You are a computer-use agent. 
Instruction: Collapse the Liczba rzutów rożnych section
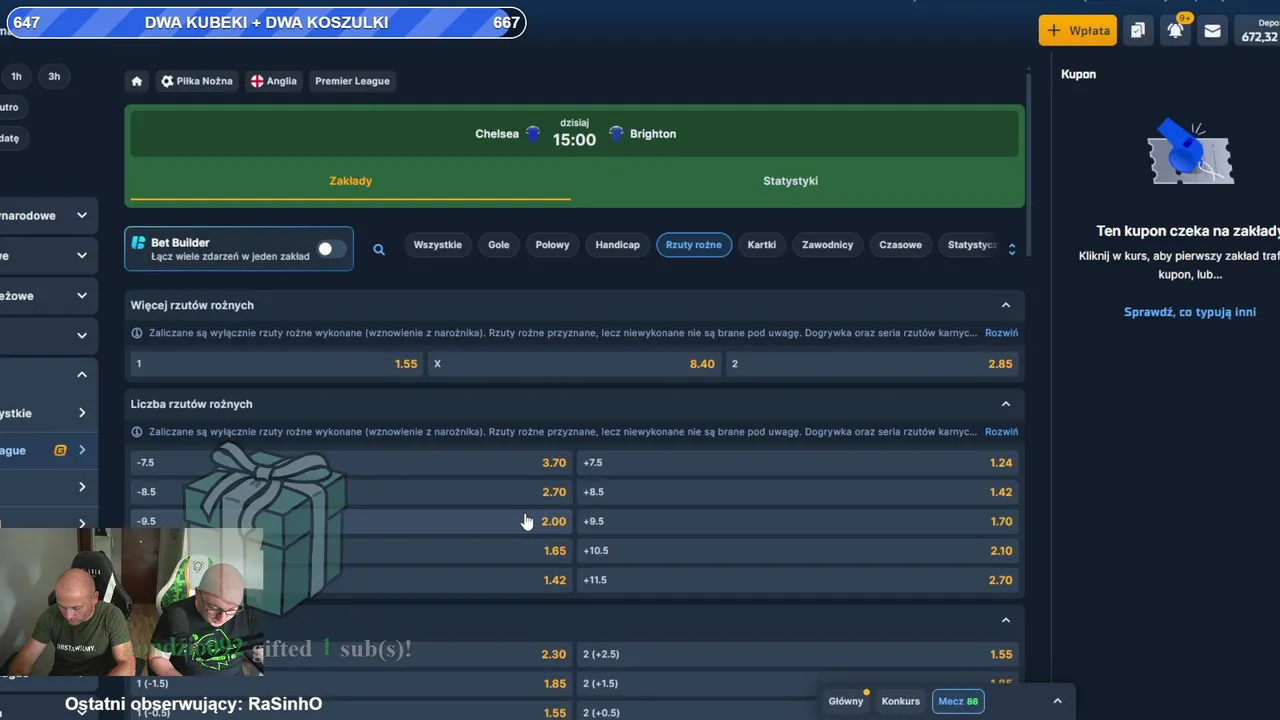(1006, 404)
